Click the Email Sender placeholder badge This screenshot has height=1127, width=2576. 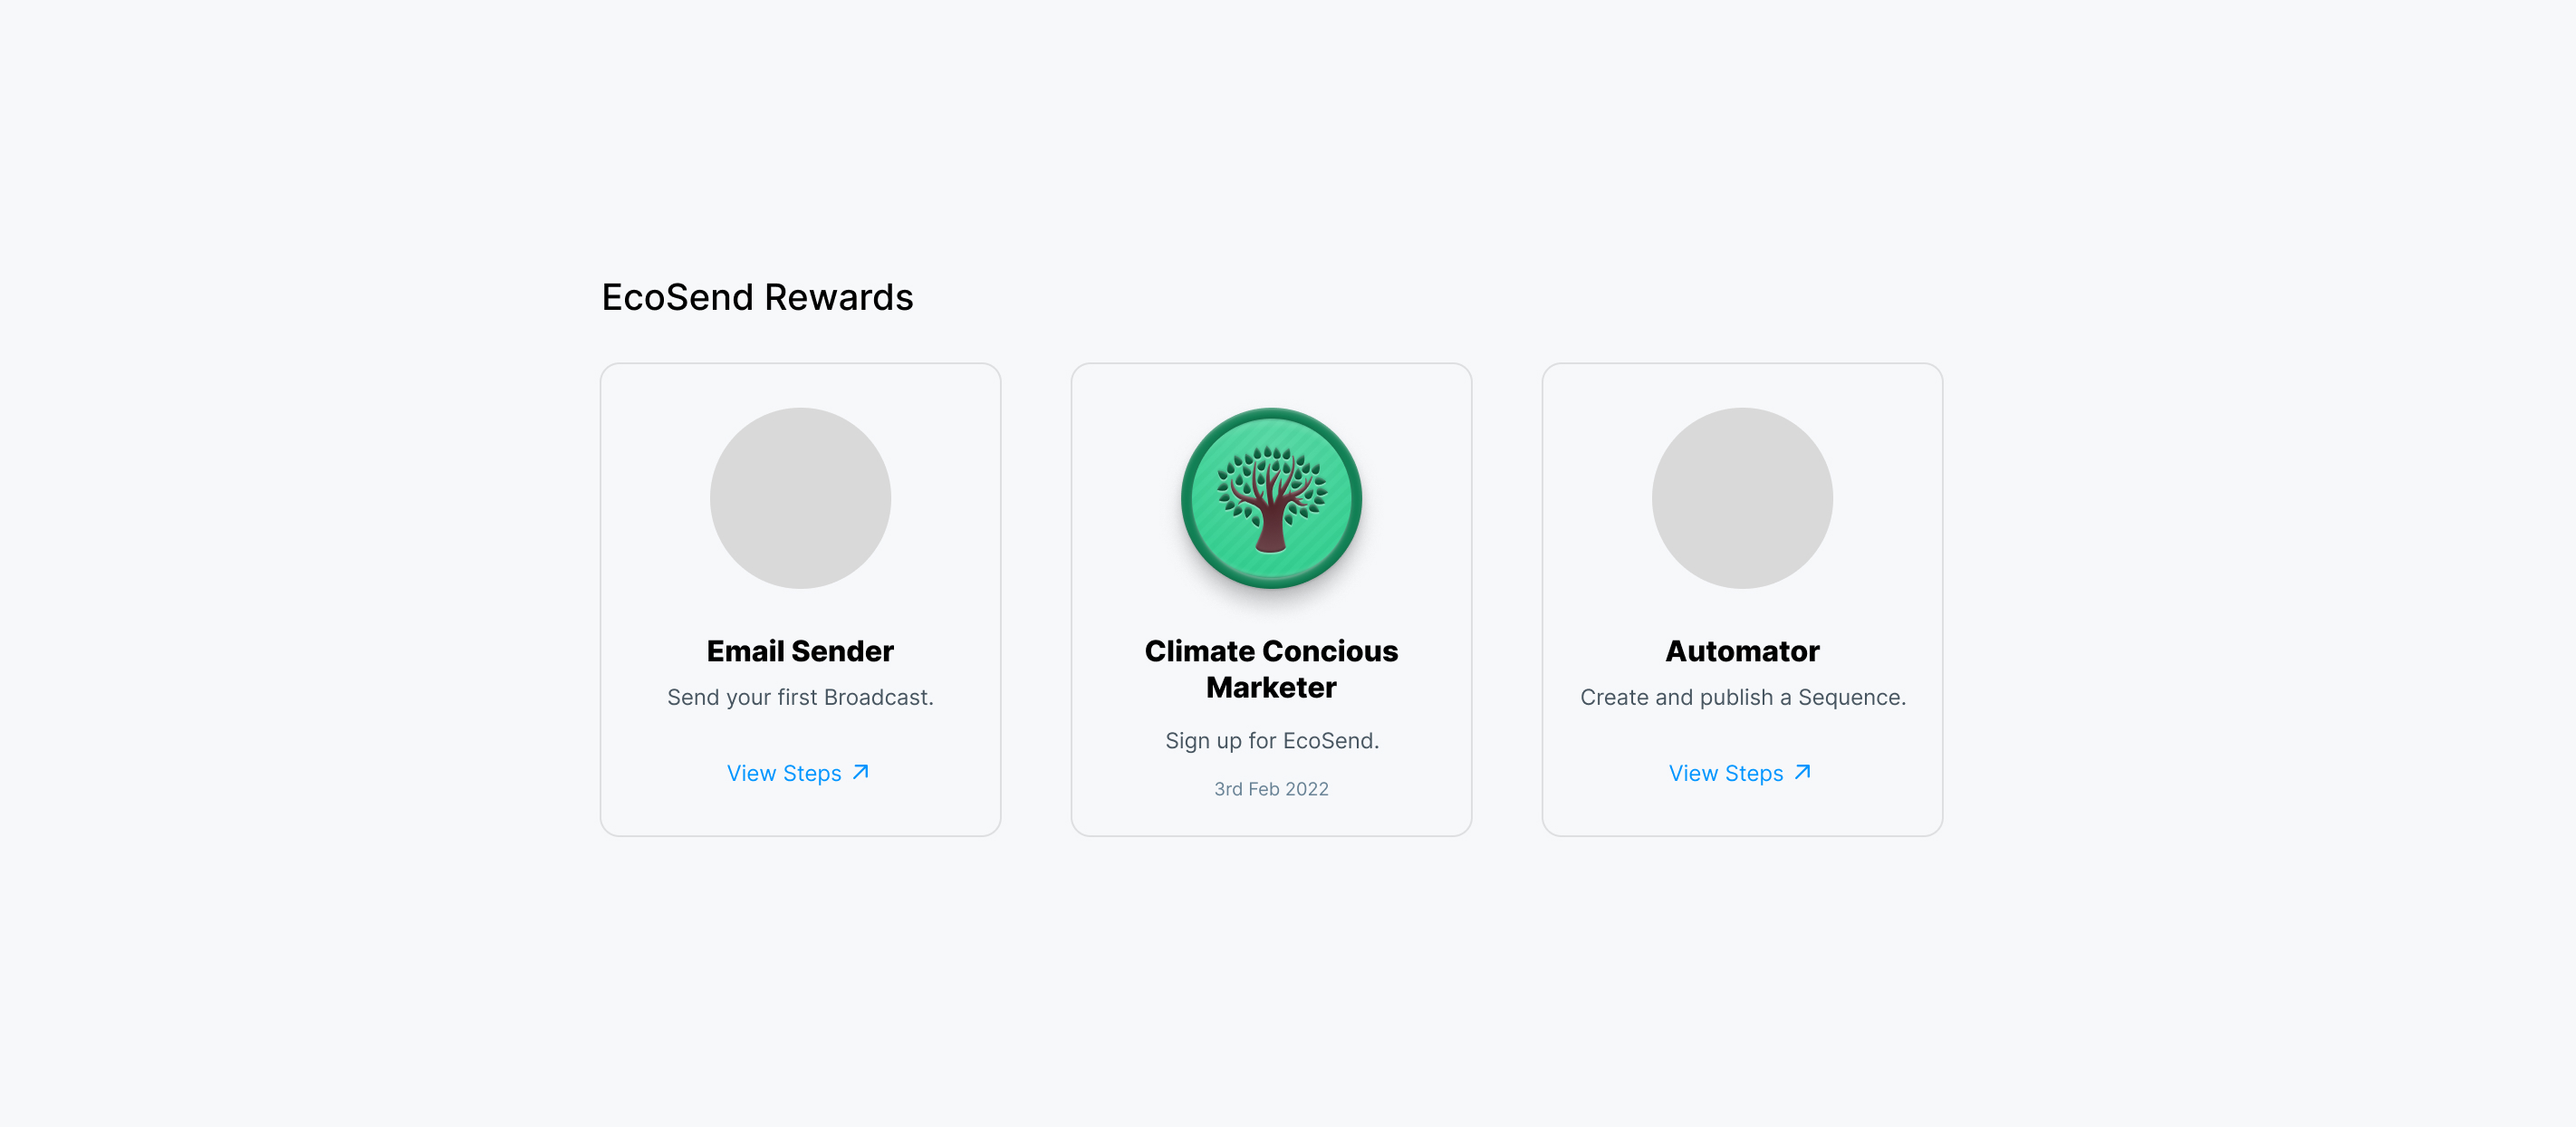pos(800,498)
